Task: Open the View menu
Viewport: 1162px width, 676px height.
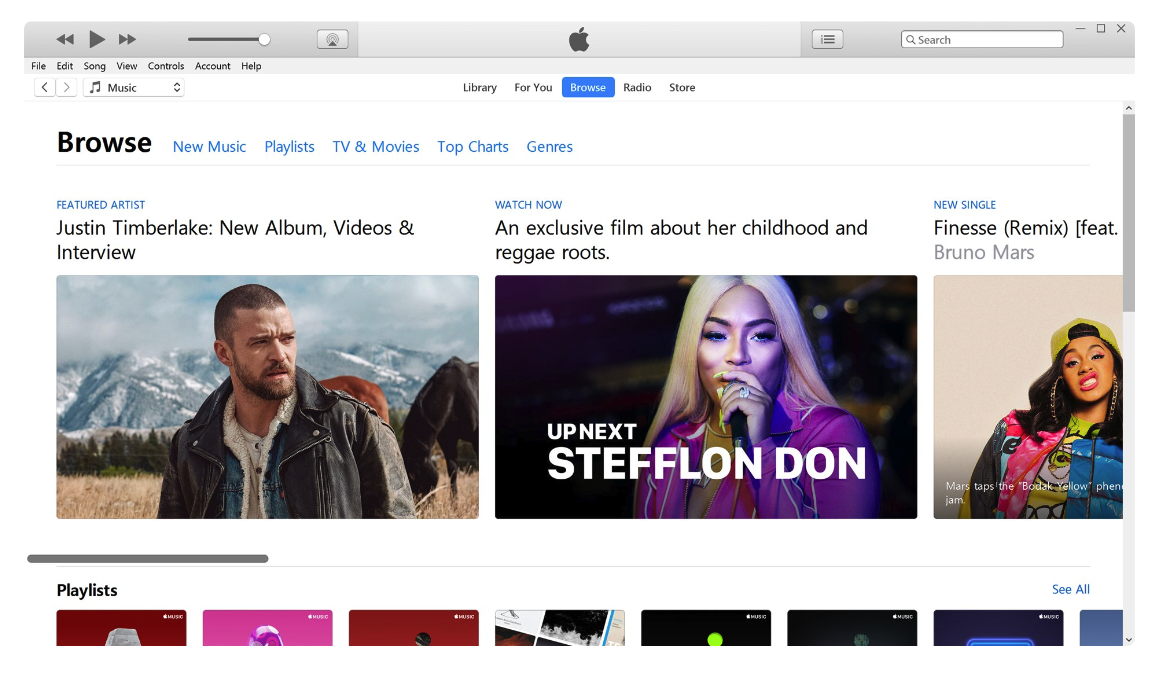Action: pyautogui.click(x=127, y=66)
